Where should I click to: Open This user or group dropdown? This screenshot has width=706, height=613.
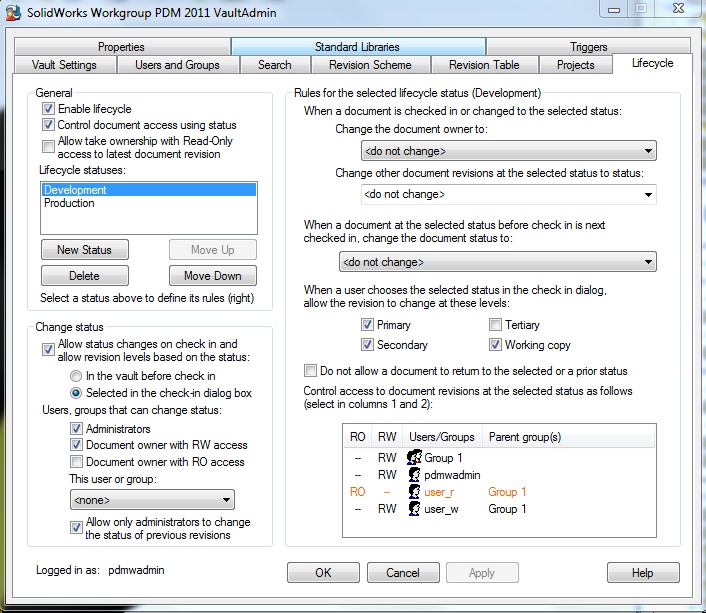coord(152,500)
